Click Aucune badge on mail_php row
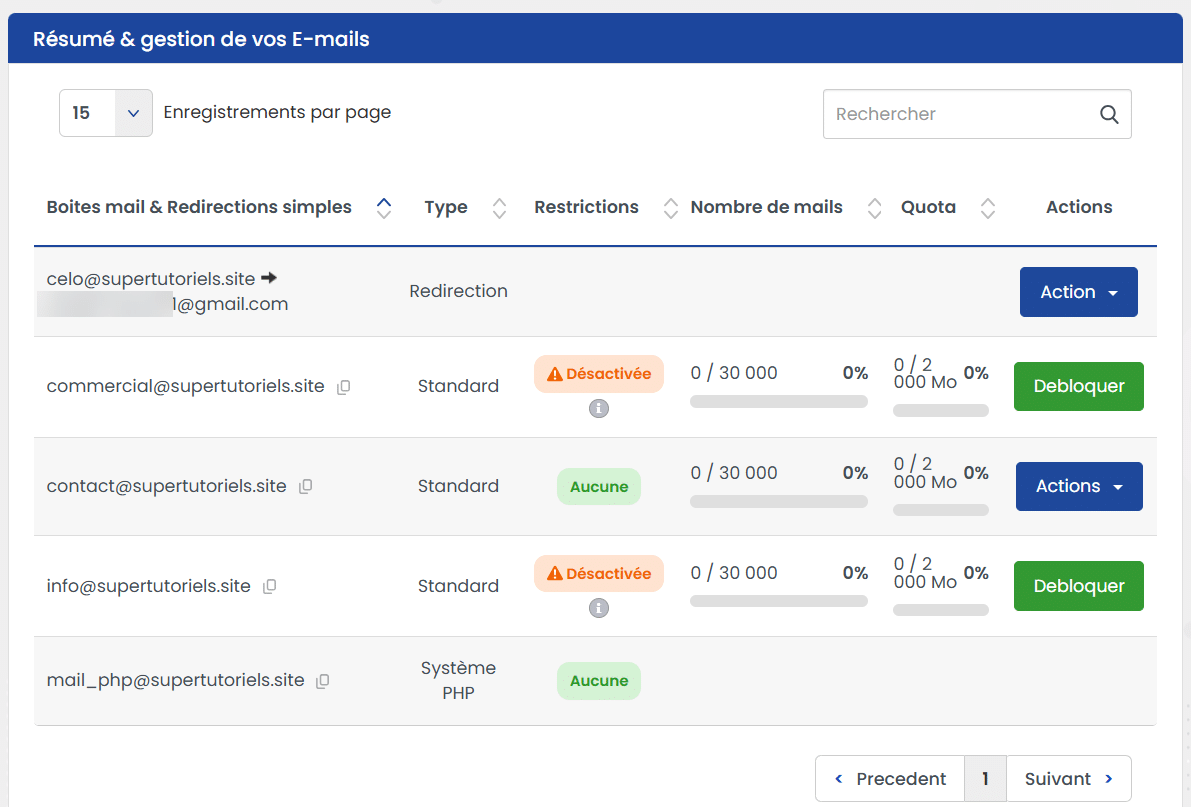1191x807 pixels. [599, 681]
